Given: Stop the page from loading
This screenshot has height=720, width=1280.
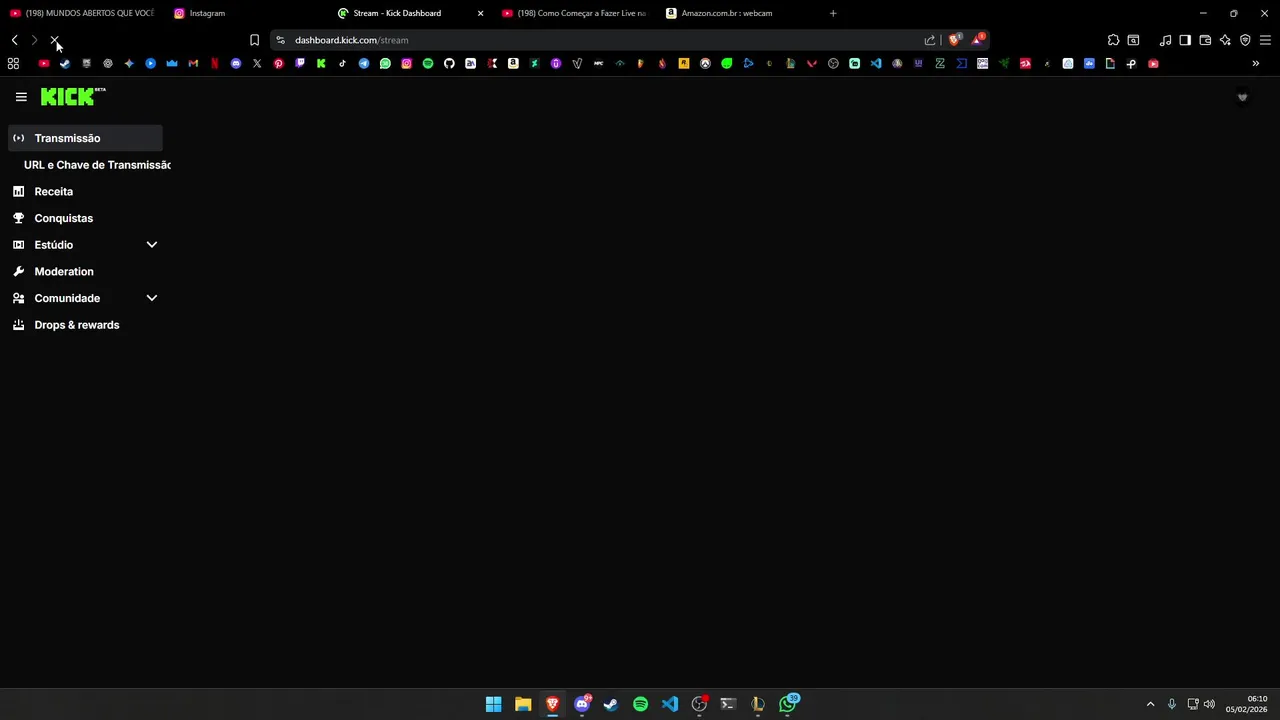Looking at the screenshot, I should click(x=55, y=40).
